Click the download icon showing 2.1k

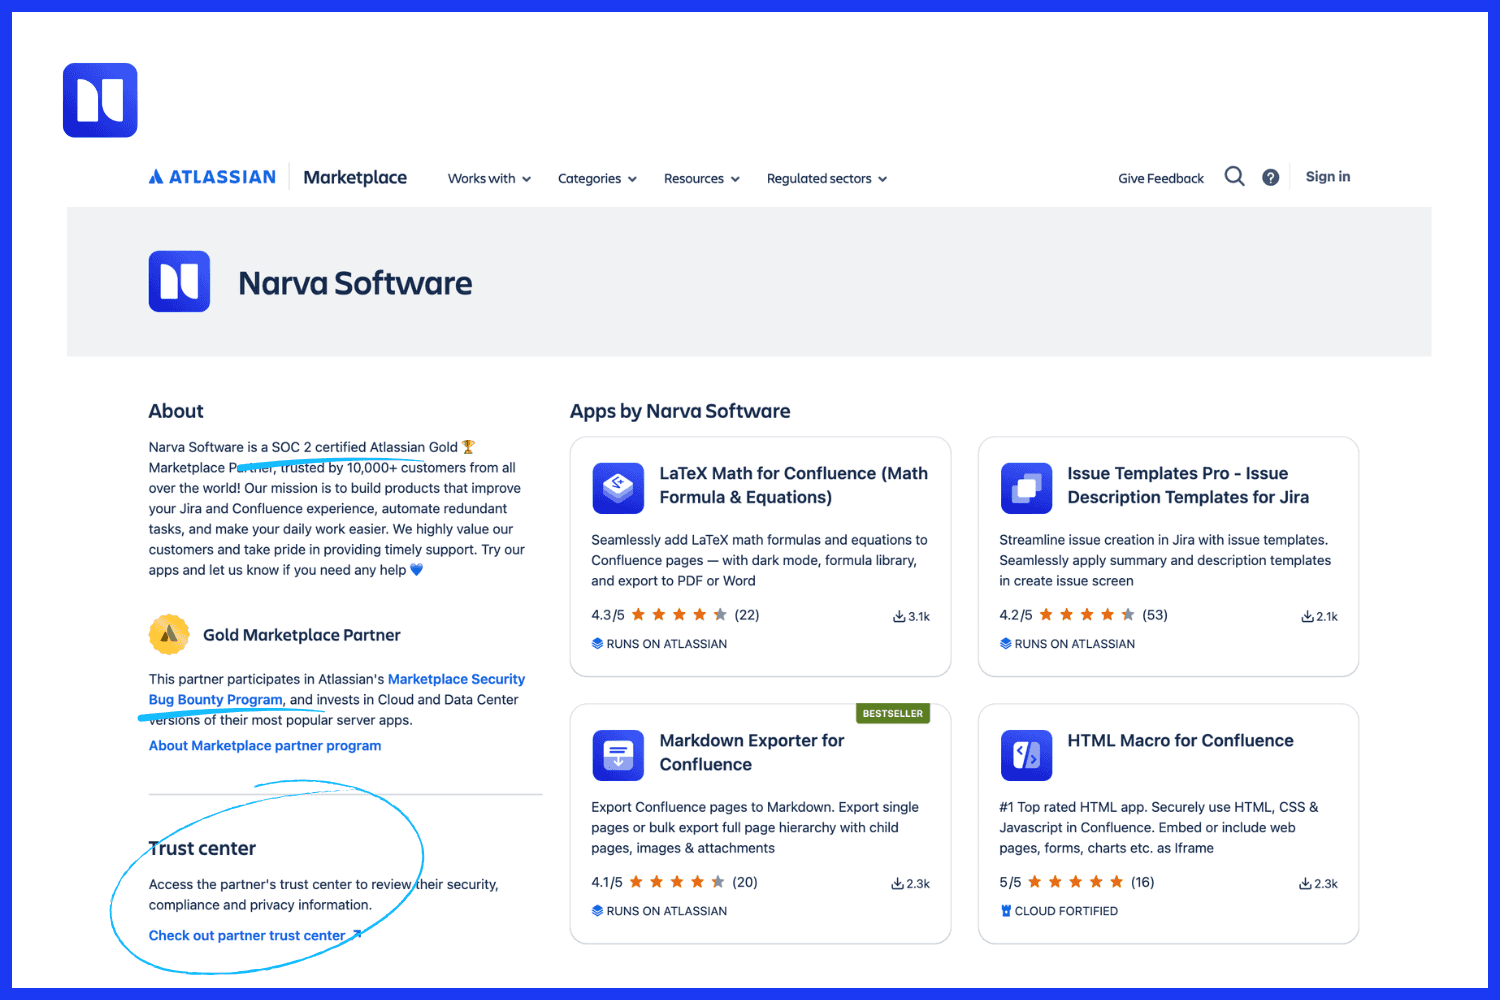point(1307,616)
